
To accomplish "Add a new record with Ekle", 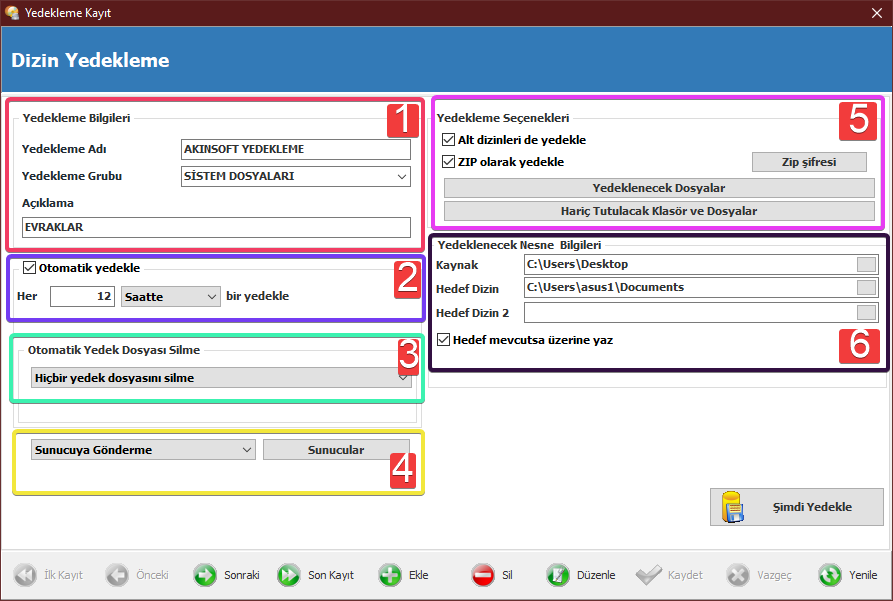I will coord(403,575).
